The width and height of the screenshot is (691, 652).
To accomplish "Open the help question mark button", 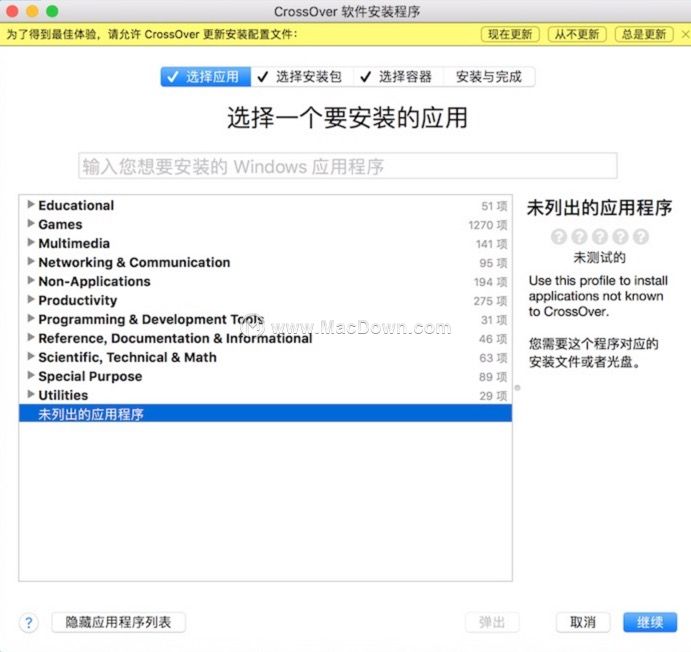I will (29, 622).
